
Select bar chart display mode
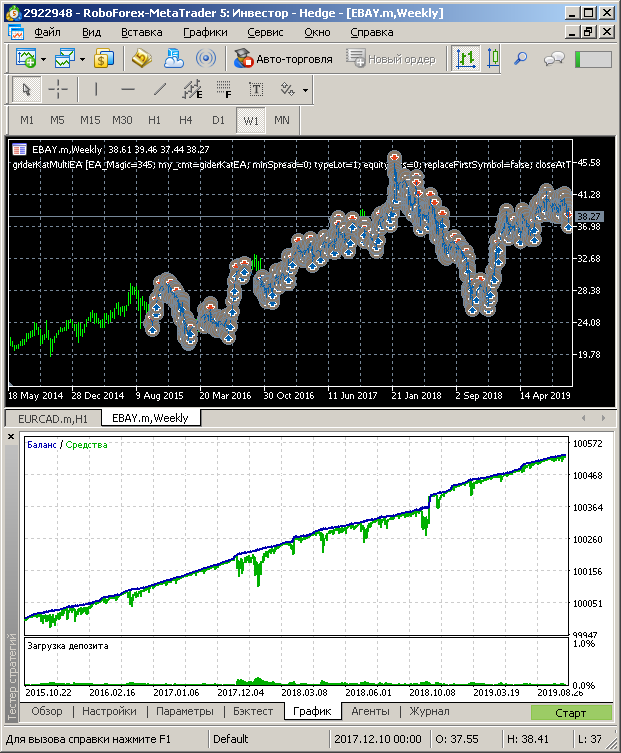[465, 59]
